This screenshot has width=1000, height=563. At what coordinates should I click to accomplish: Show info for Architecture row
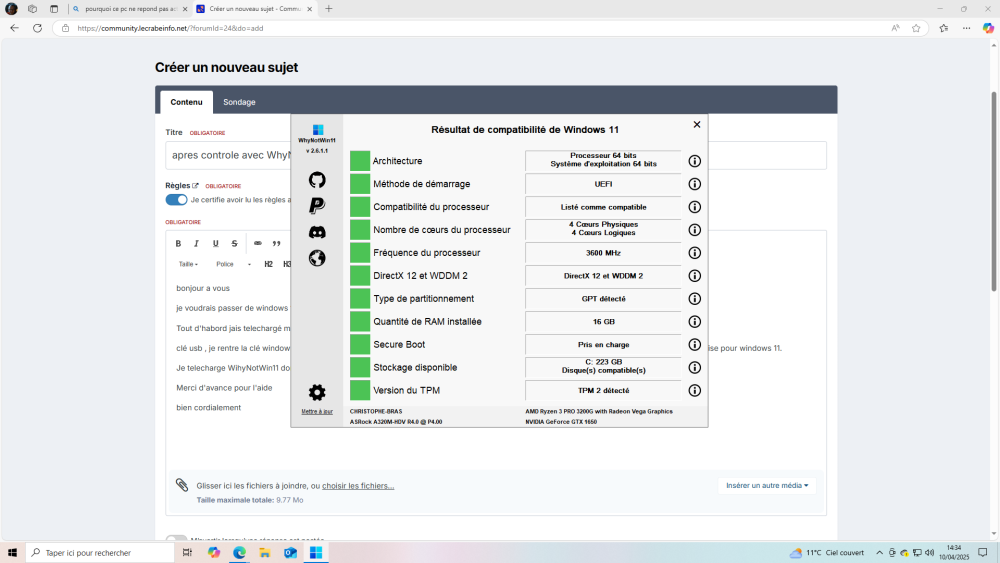click(695, 161)
